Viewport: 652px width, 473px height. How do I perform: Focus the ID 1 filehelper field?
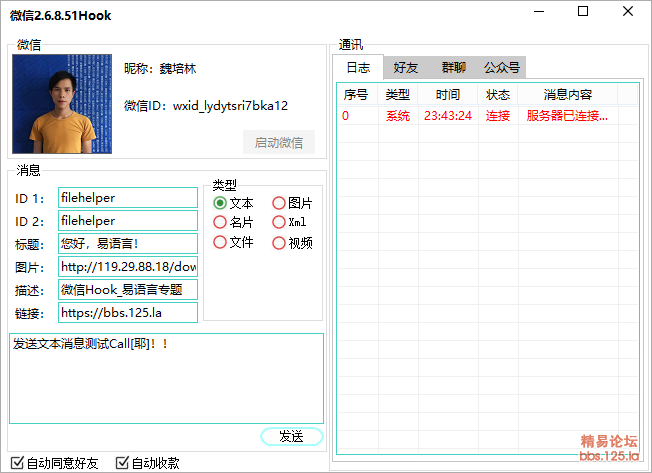point(128,198)
